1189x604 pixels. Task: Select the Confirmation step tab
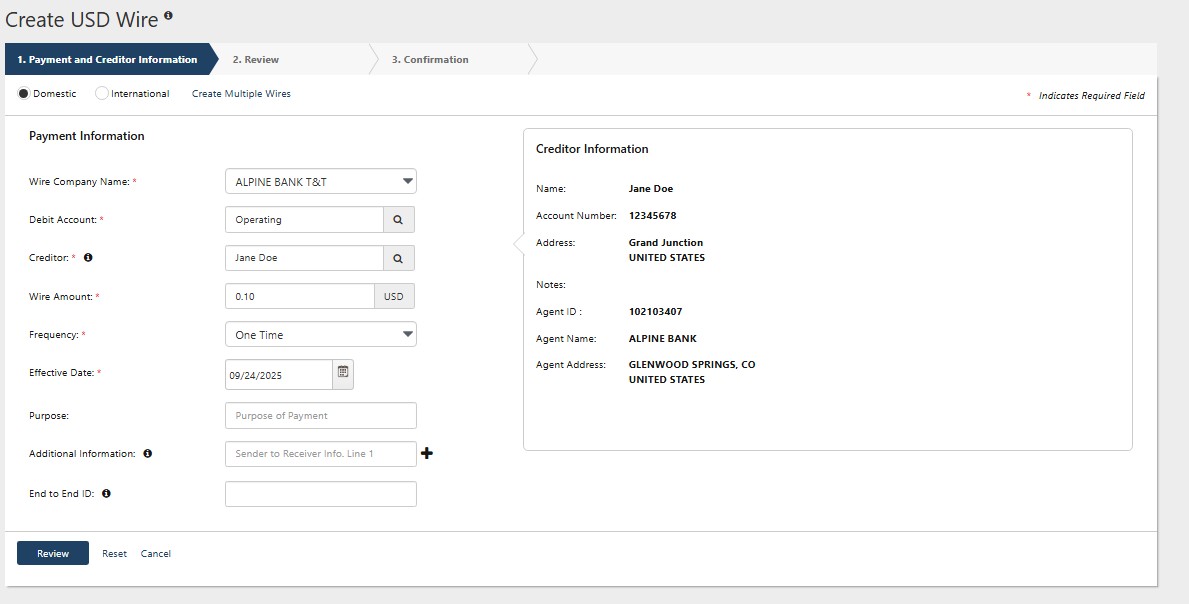(x=430, y=60)
